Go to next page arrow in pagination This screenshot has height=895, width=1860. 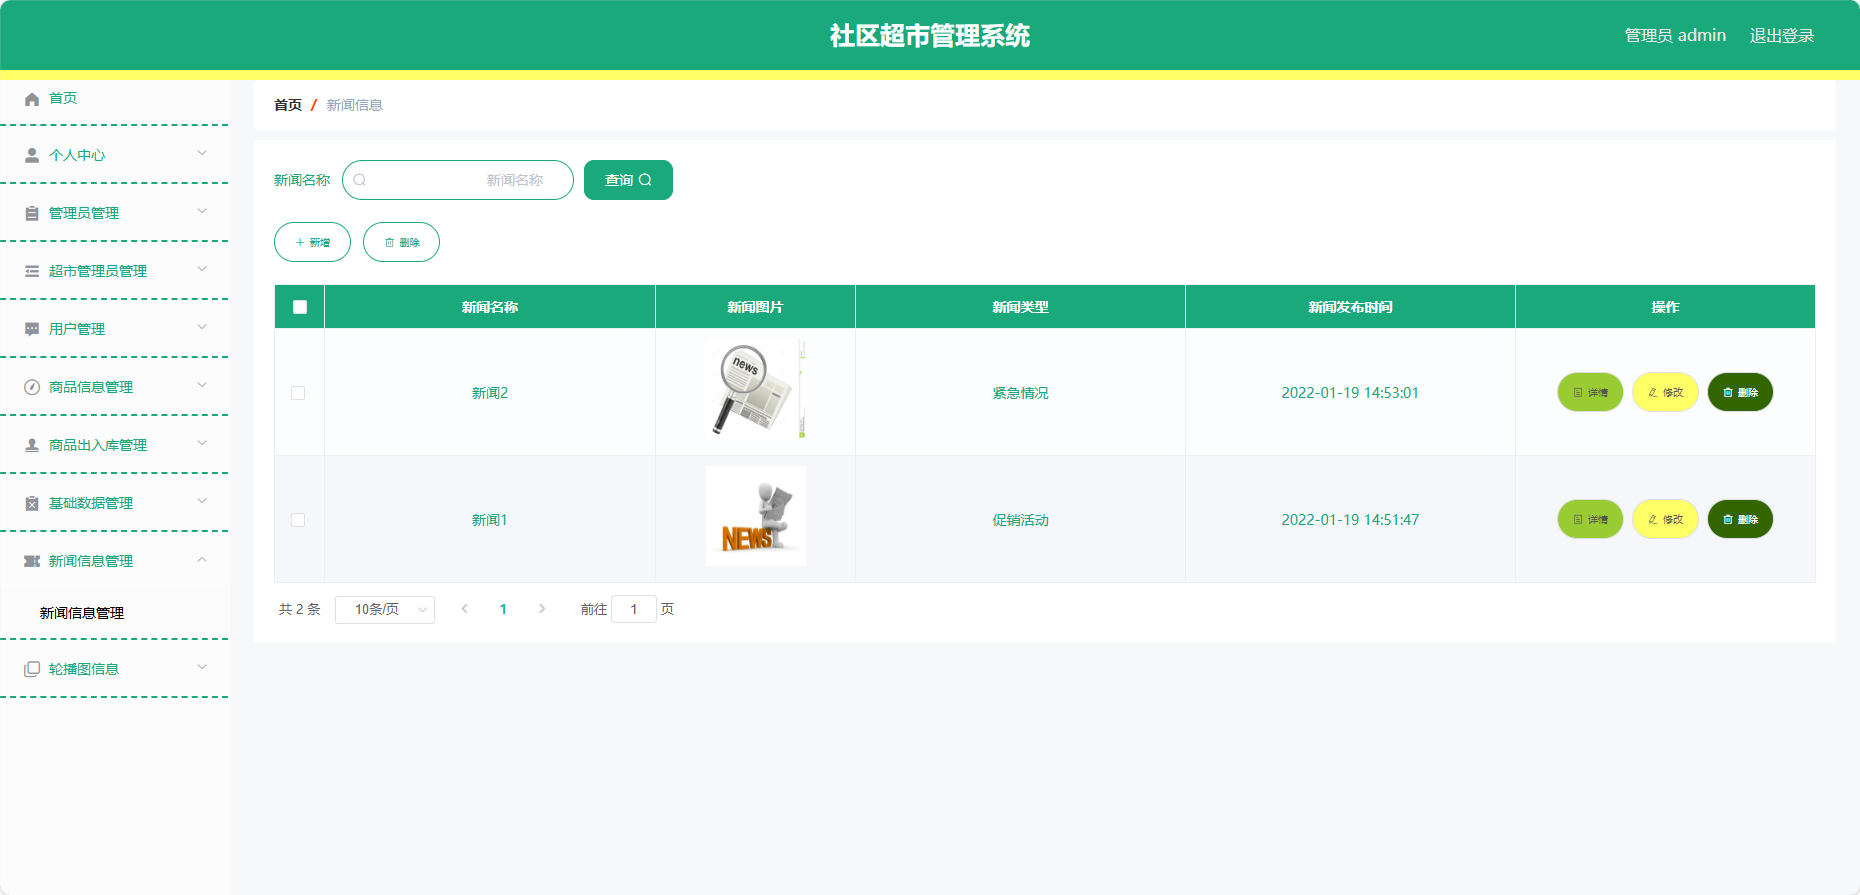pyautogui.click(x=542, y=609)
